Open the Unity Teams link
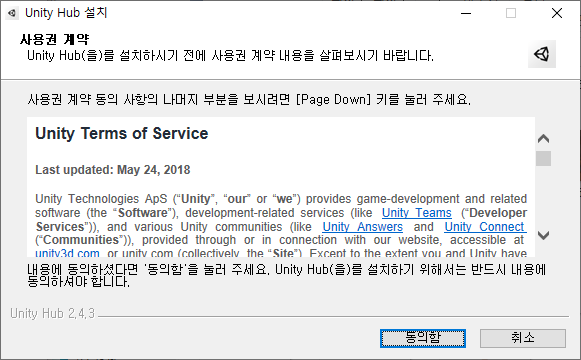 (x=417, y=213)
